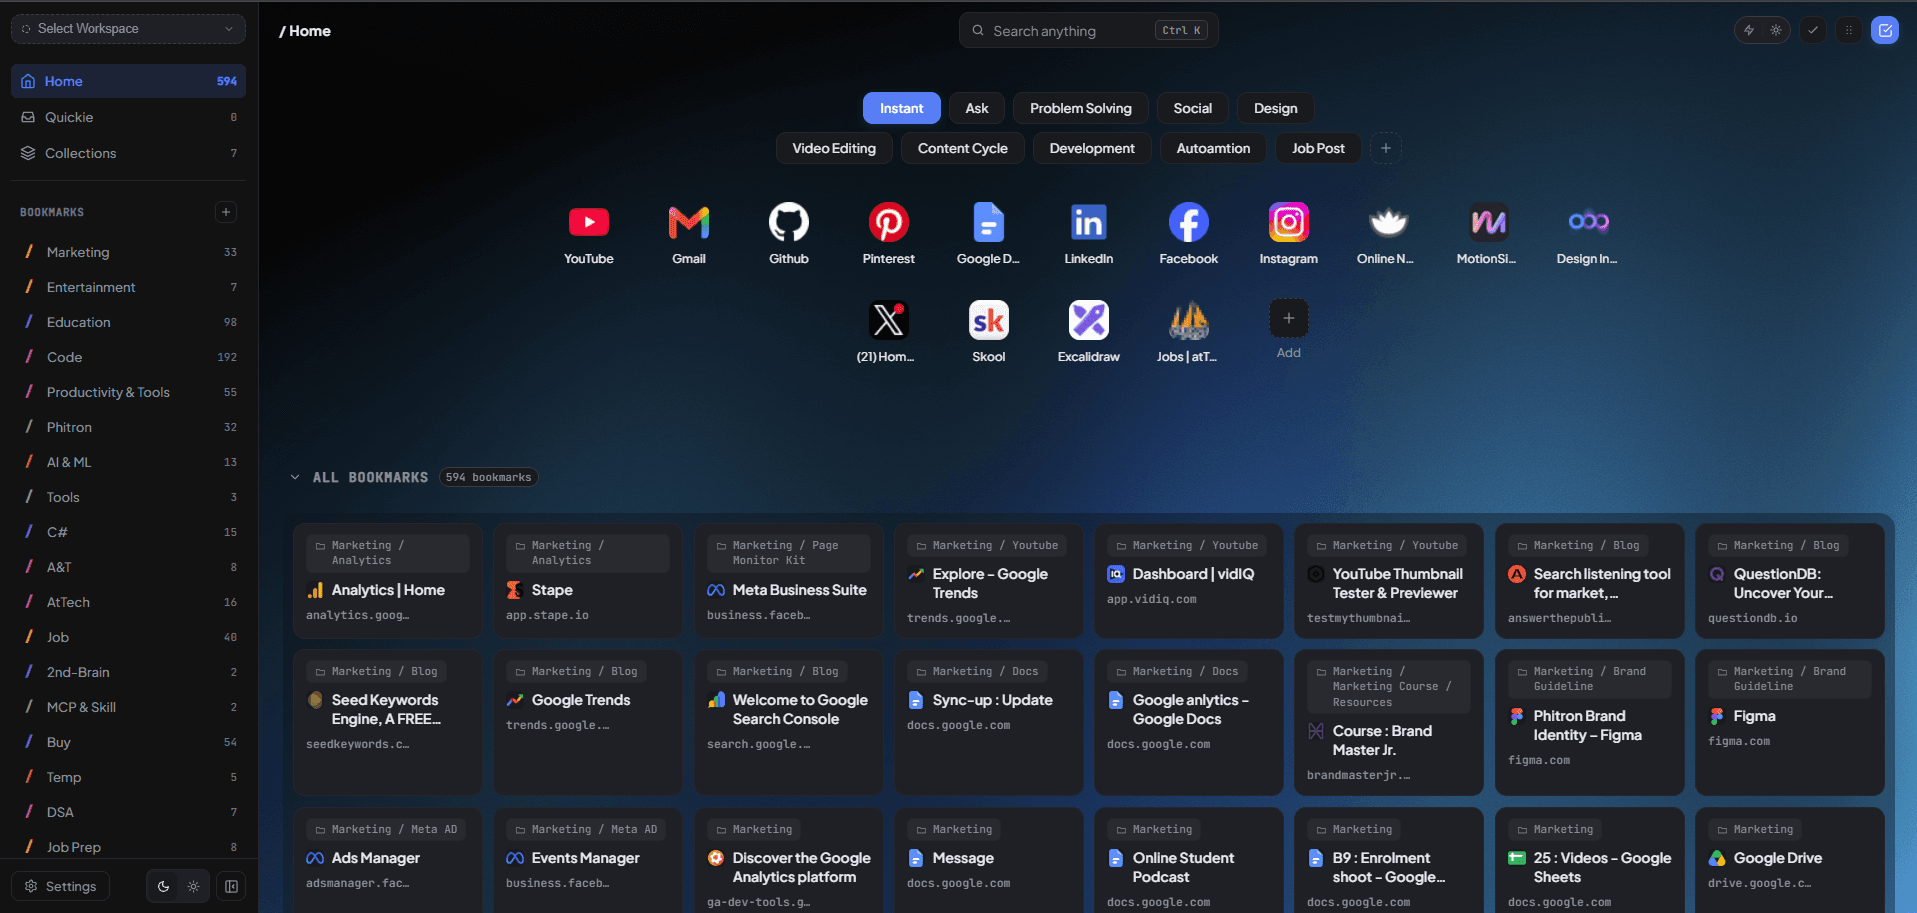1917x913 pixels.
Task: Select the Content Cycle tab
Action: pyautogui.click(x=963, y=148)
